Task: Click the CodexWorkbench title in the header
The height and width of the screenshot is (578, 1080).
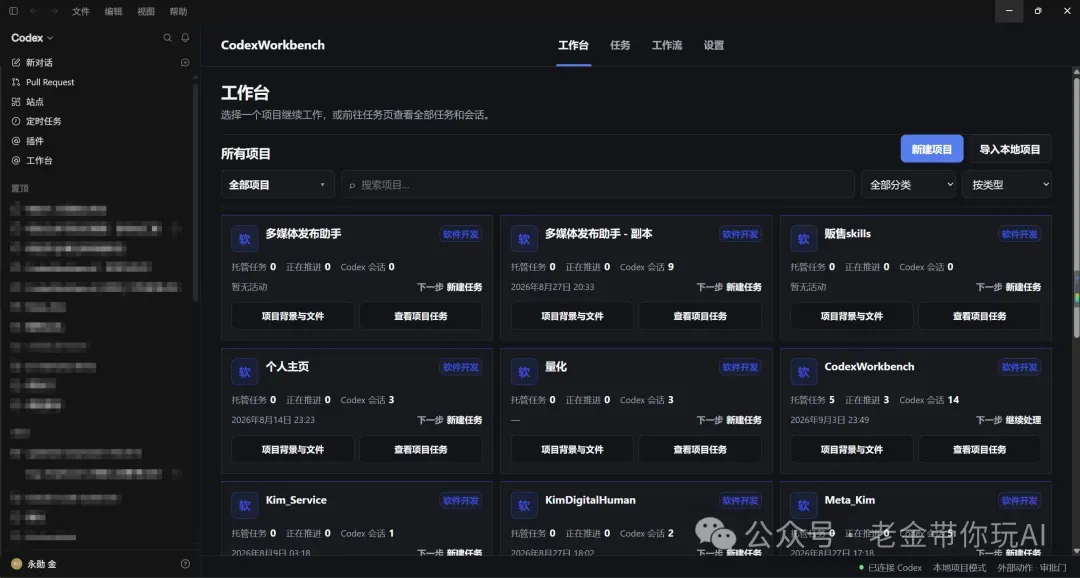Action: click(273, 45)
